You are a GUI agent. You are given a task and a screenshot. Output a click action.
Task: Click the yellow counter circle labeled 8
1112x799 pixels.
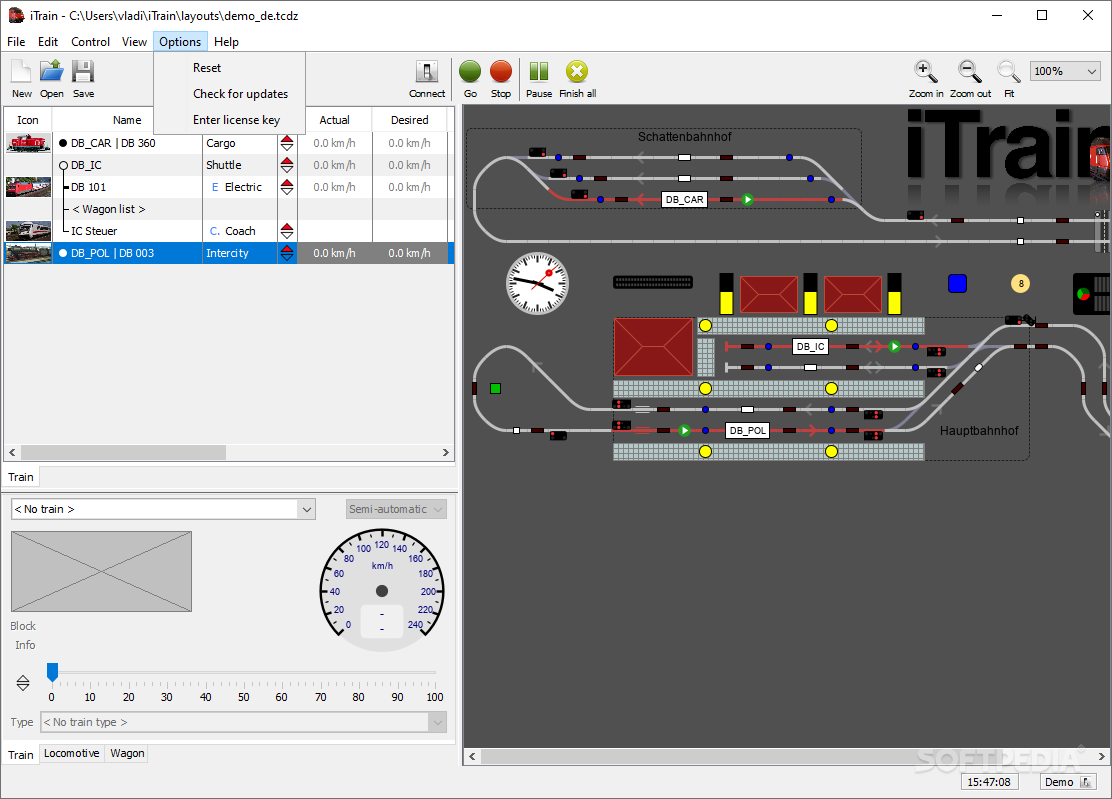[x=1021, y=284]
